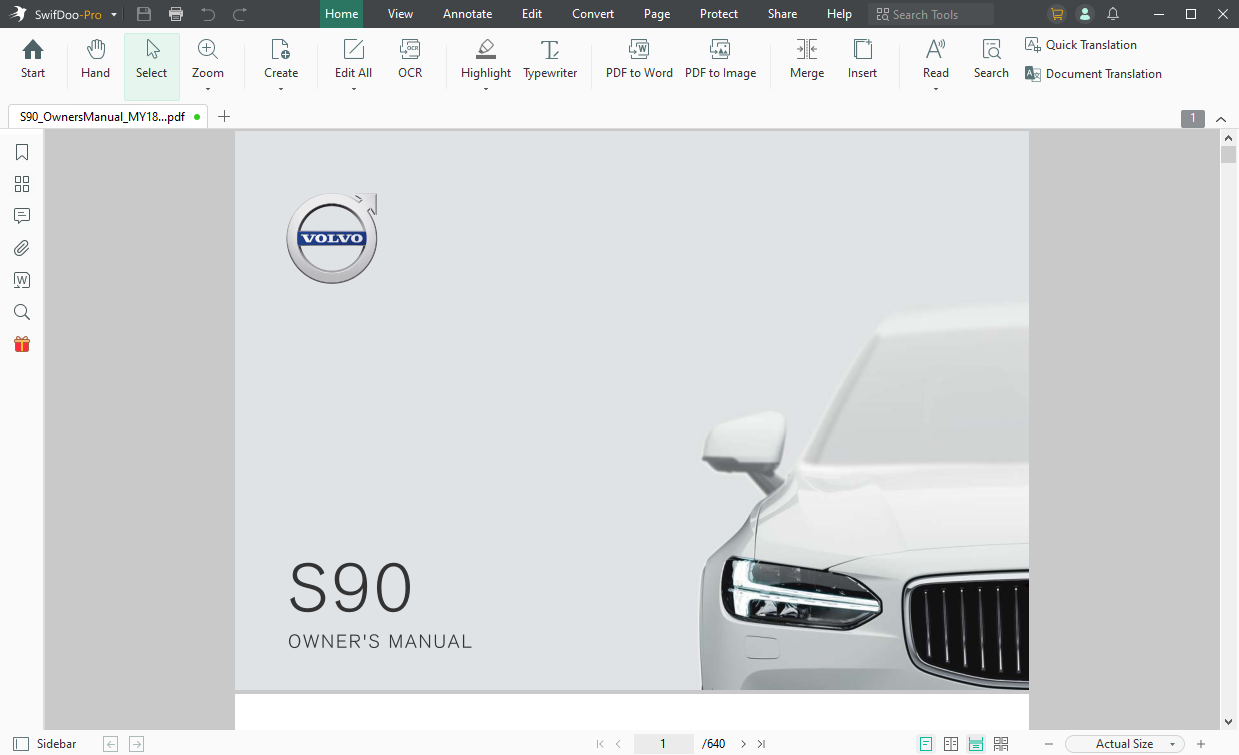The image size is (1239, 755).
Task: Open the Convert tab
Action: pos(593,14)
